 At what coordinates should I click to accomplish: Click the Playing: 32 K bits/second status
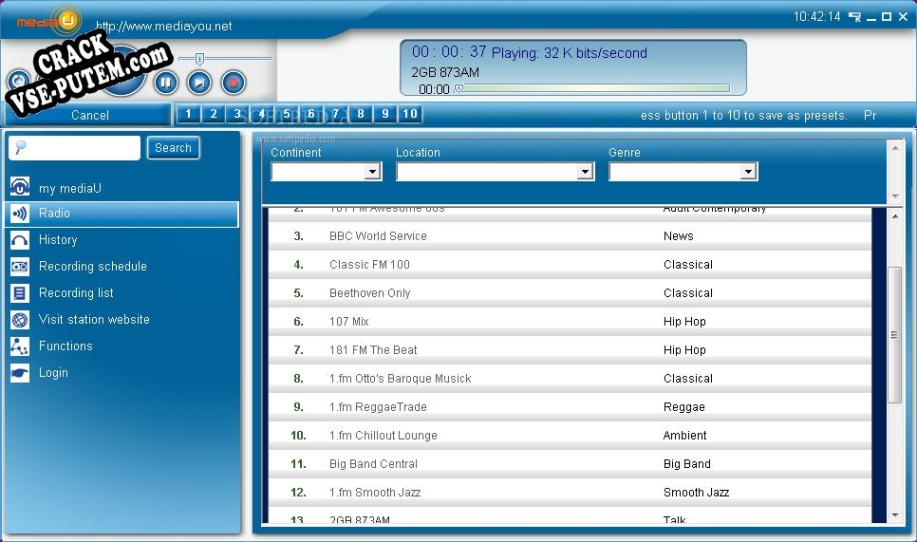pyautogui.click(x=569, y=53)
